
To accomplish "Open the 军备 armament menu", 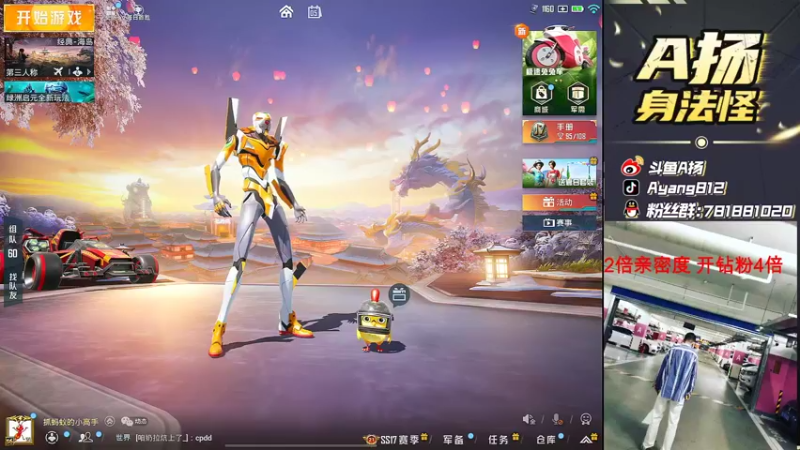I will (x=454, y=439).
